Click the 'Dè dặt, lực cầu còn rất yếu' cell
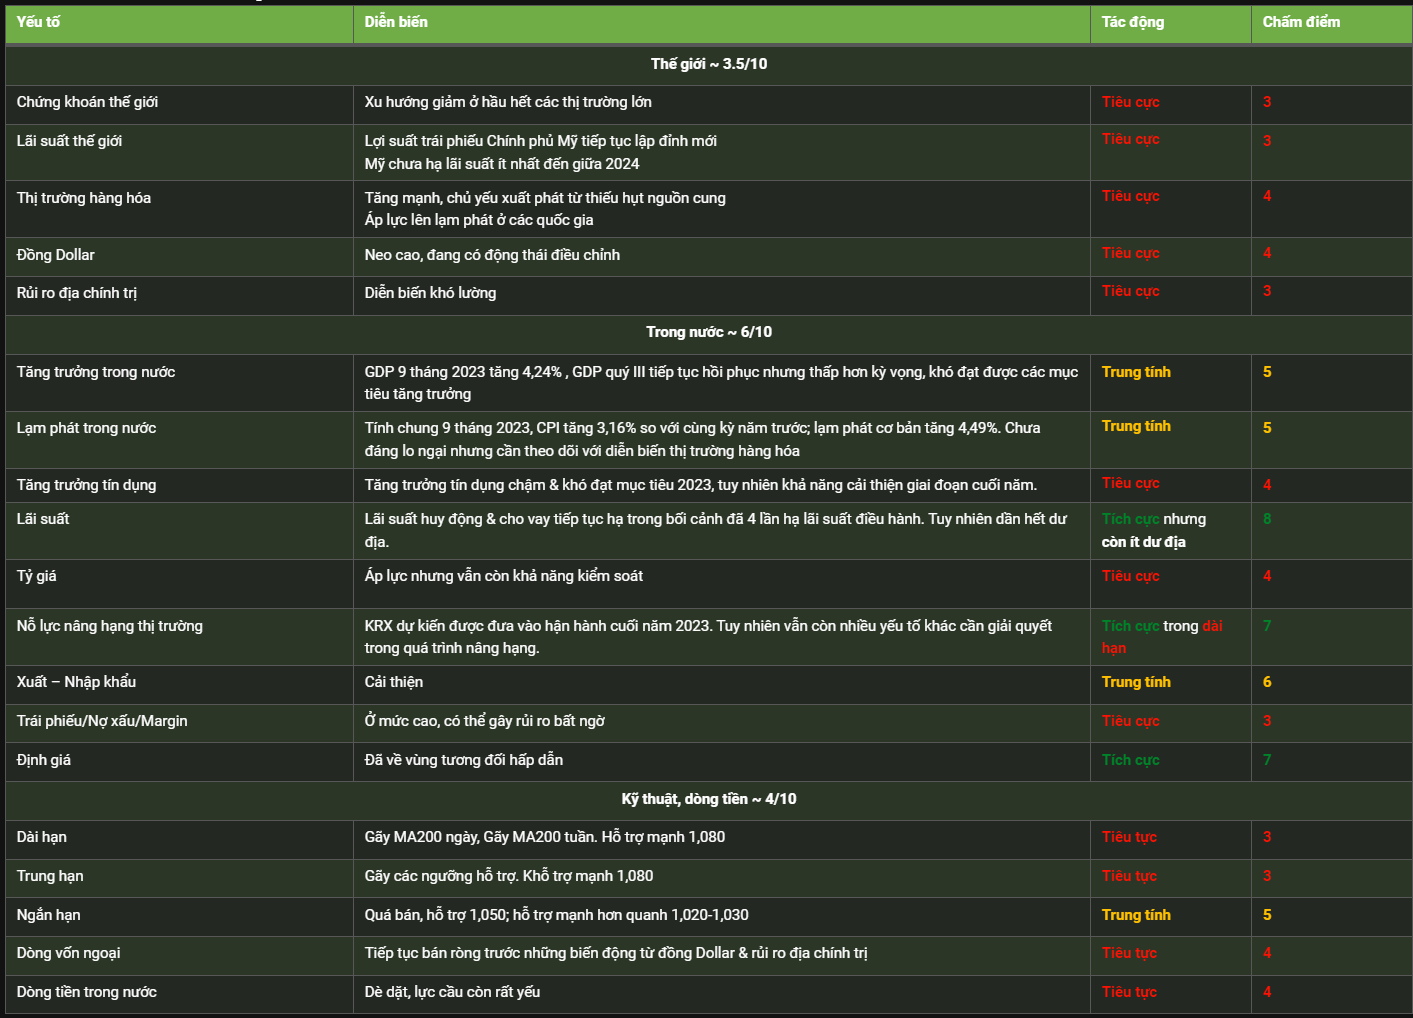 tap(721, 994)
